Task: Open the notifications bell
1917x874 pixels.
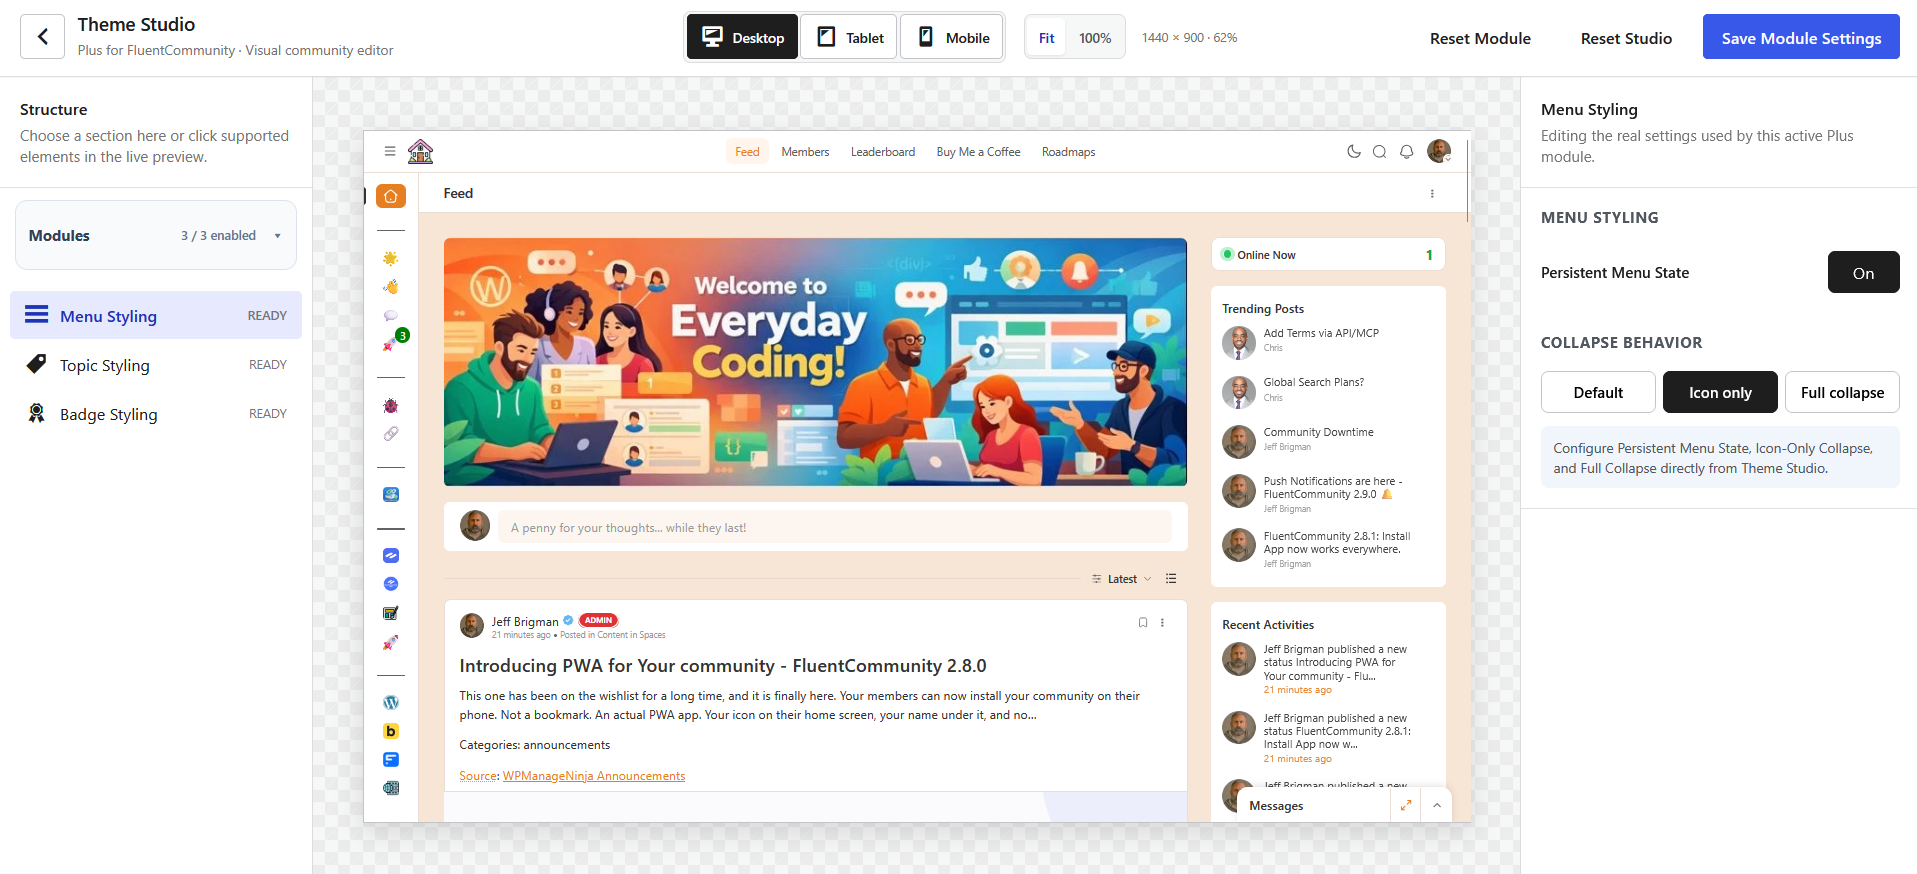Action: pos(1406,152)
